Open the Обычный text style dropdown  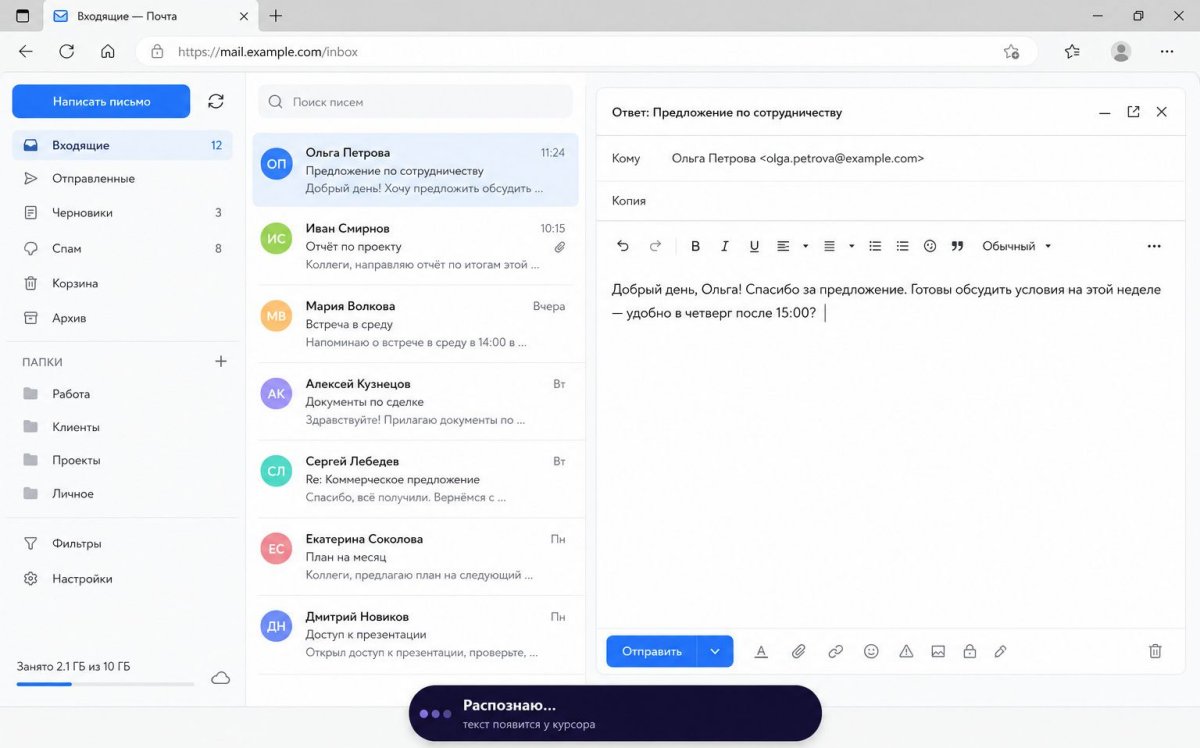click(x=1016, y=246)
